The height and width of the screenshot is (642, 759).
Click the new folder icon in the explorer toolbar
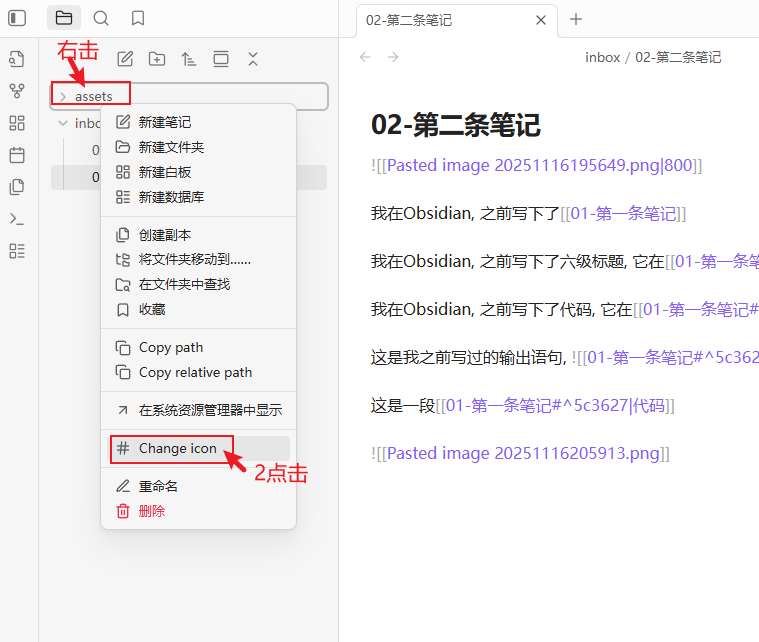coord(157,59)
